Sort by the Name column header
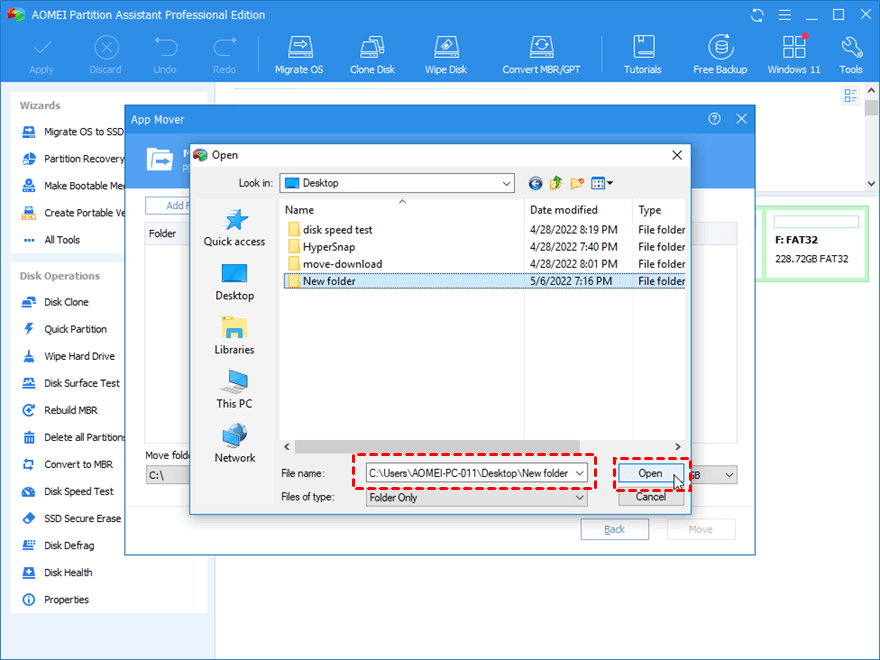The height and width of the screenshot is (660, 880). click(x=402, y=210)
